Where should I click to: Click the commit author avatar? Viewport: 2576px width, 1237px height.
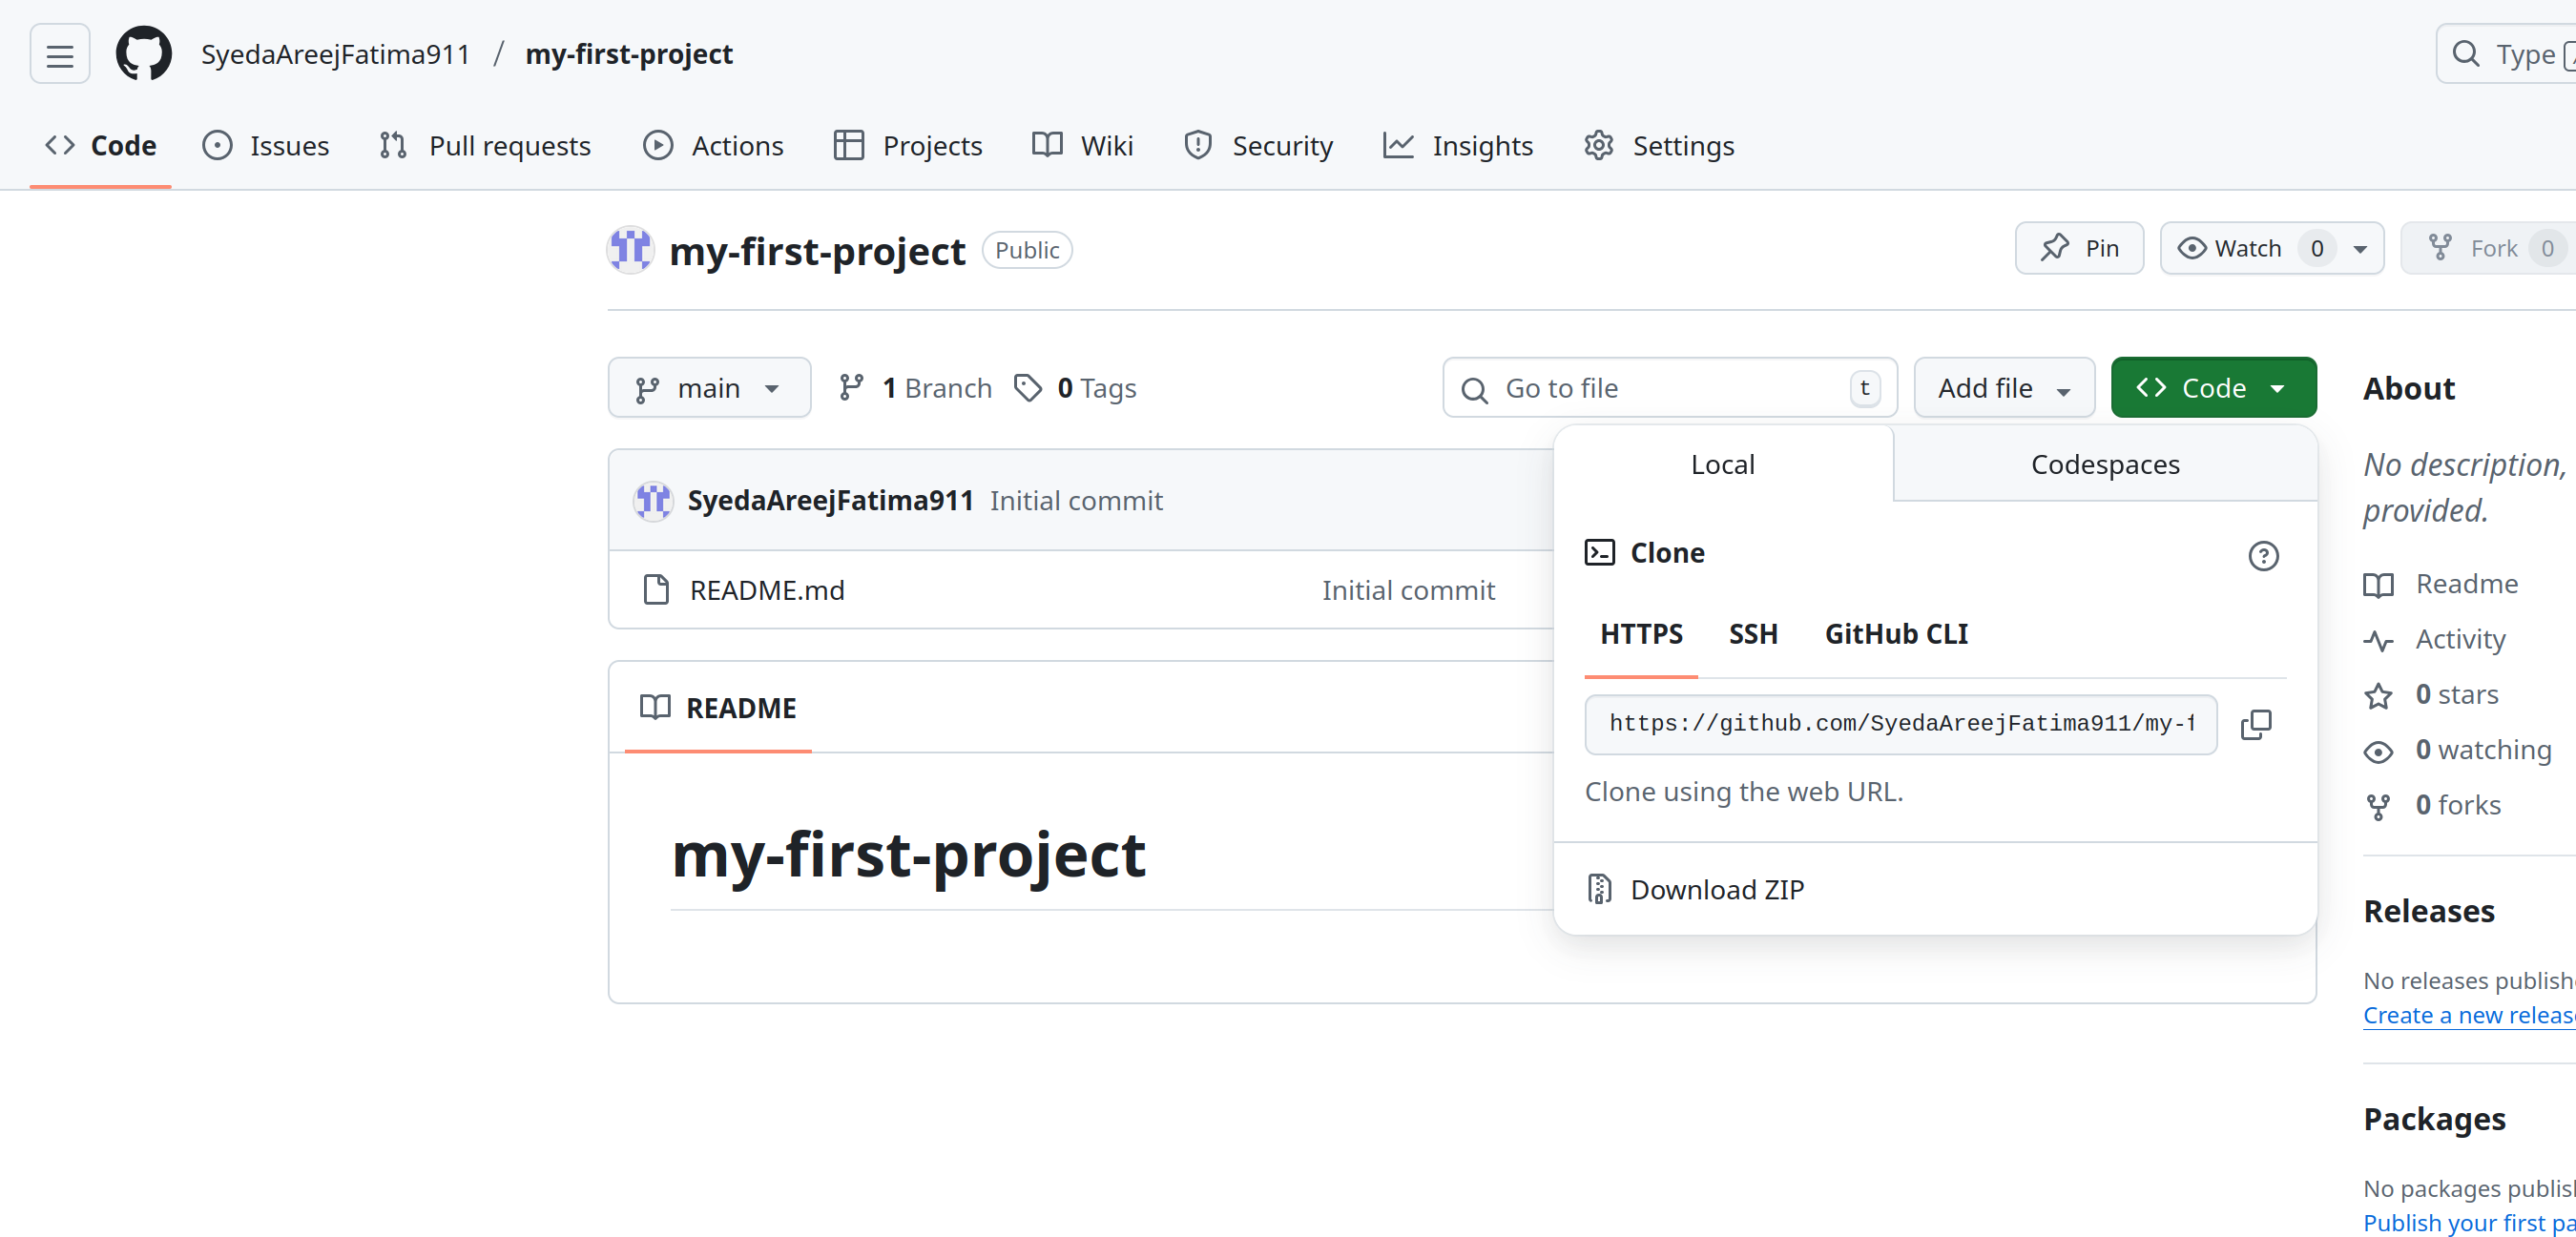tap(653, 501)
